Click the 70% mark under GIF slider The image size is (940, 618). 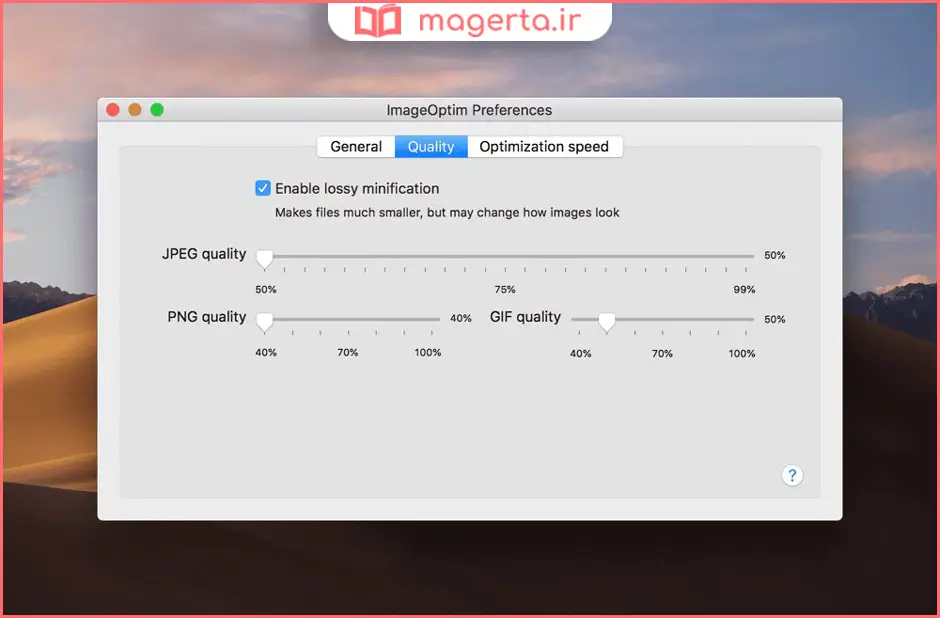click(662, 354)
